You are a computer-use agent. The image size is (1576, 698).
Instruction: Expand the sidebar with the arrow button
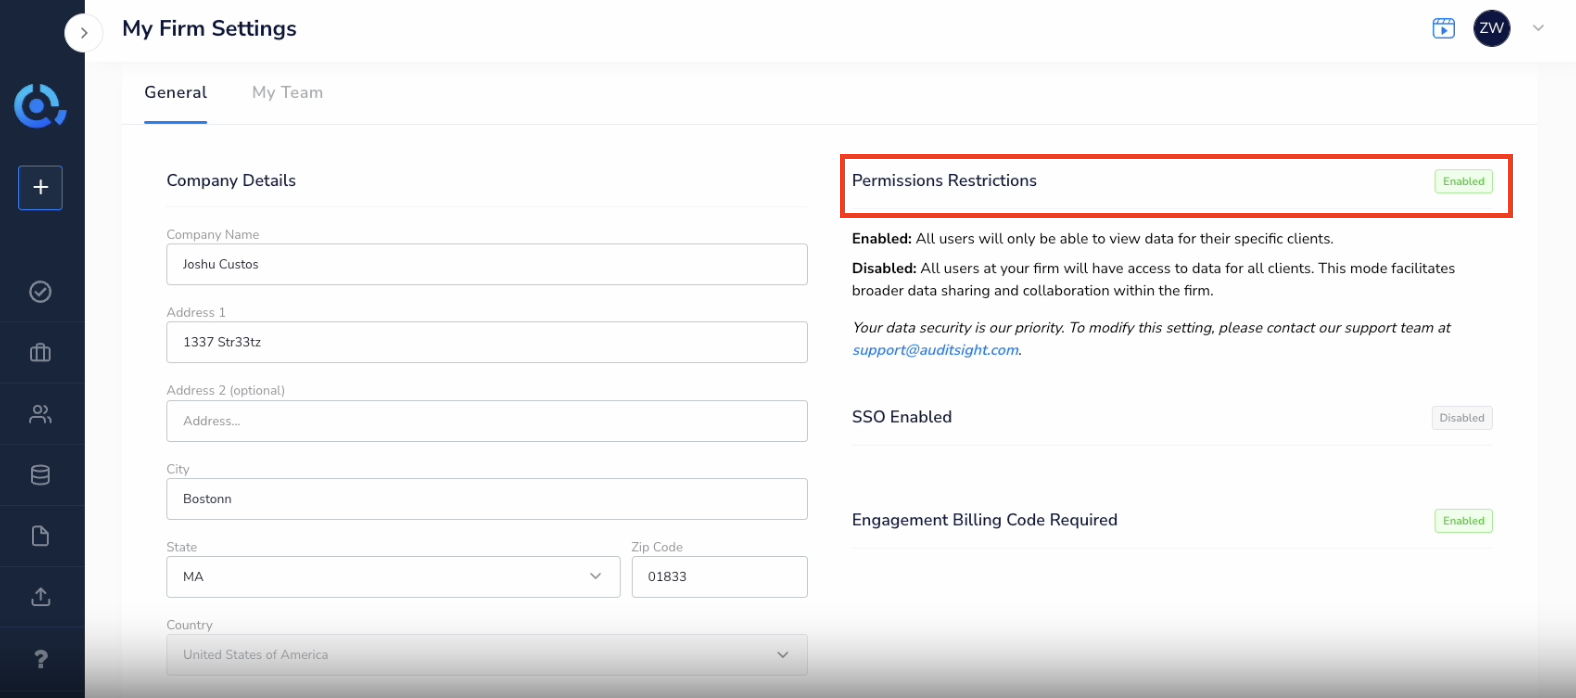84,33
